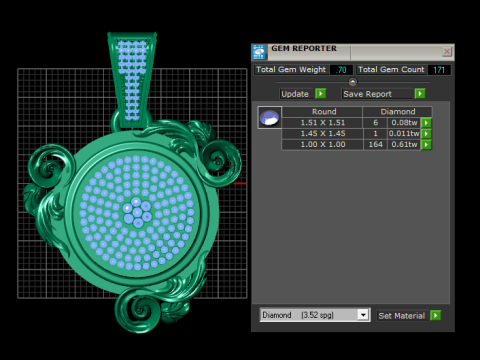
Task: Select the 1.45 X 1.45 size cell
Action: pyautogui.click(x=323, y=134)
